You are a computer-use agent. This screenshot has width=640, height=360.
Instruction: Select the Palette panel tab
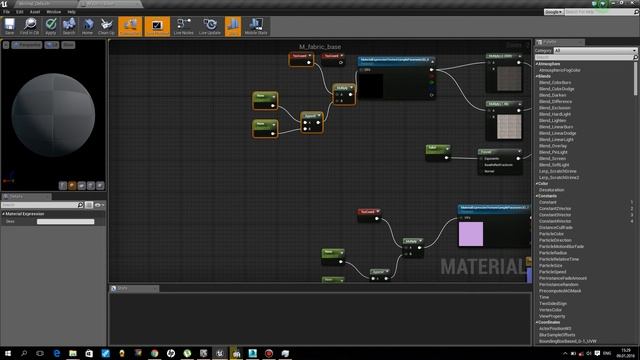(560, 42)
